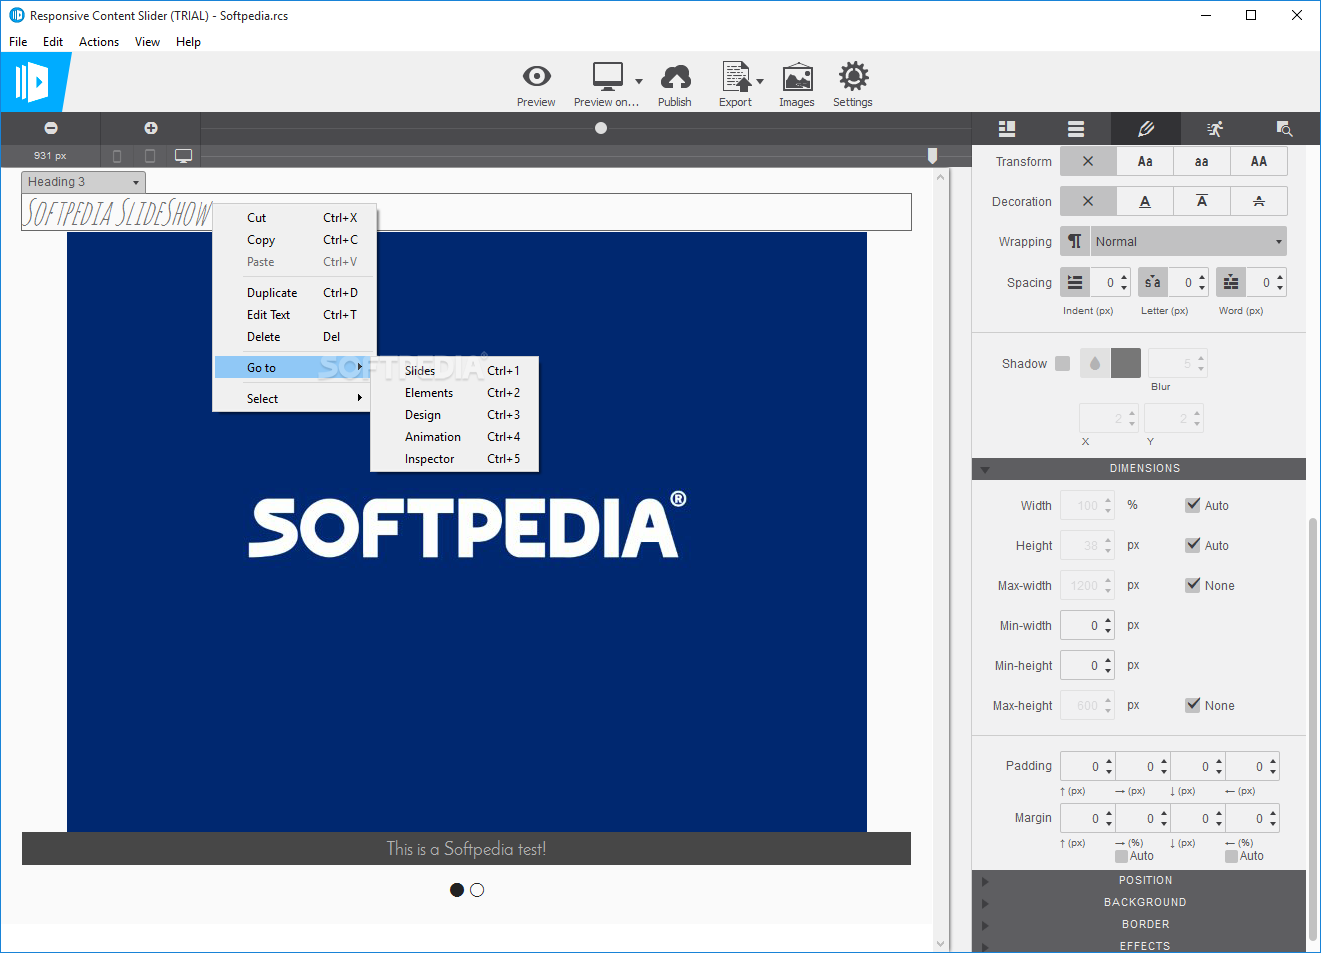The image size is (1321, 953).
Task: Open the File menu
Action: click(18, 42)
